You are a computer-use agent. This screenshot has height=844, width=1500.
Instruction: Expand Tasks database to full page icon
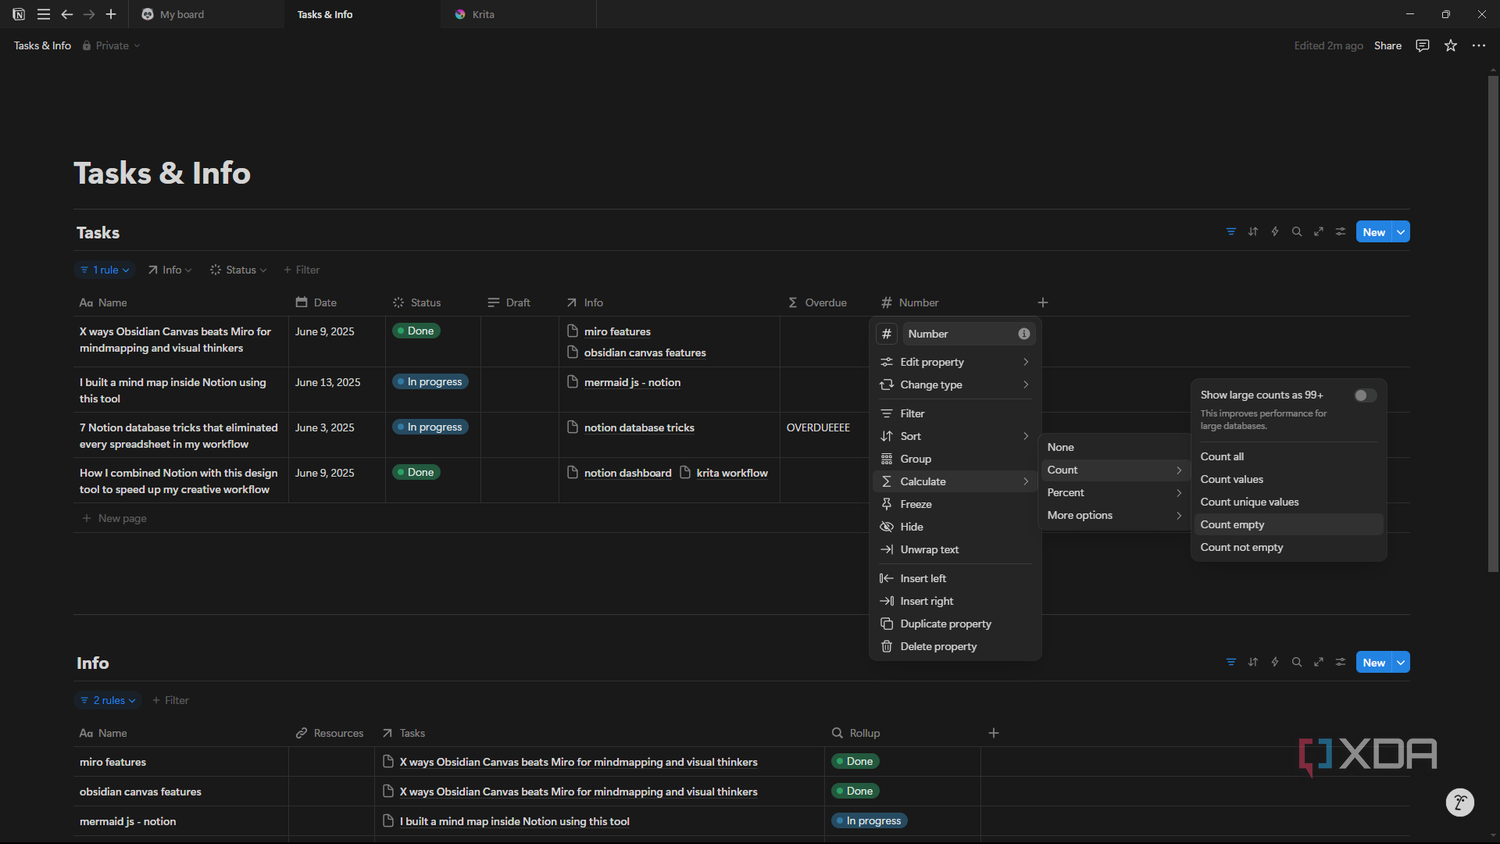click(1319, 232)
